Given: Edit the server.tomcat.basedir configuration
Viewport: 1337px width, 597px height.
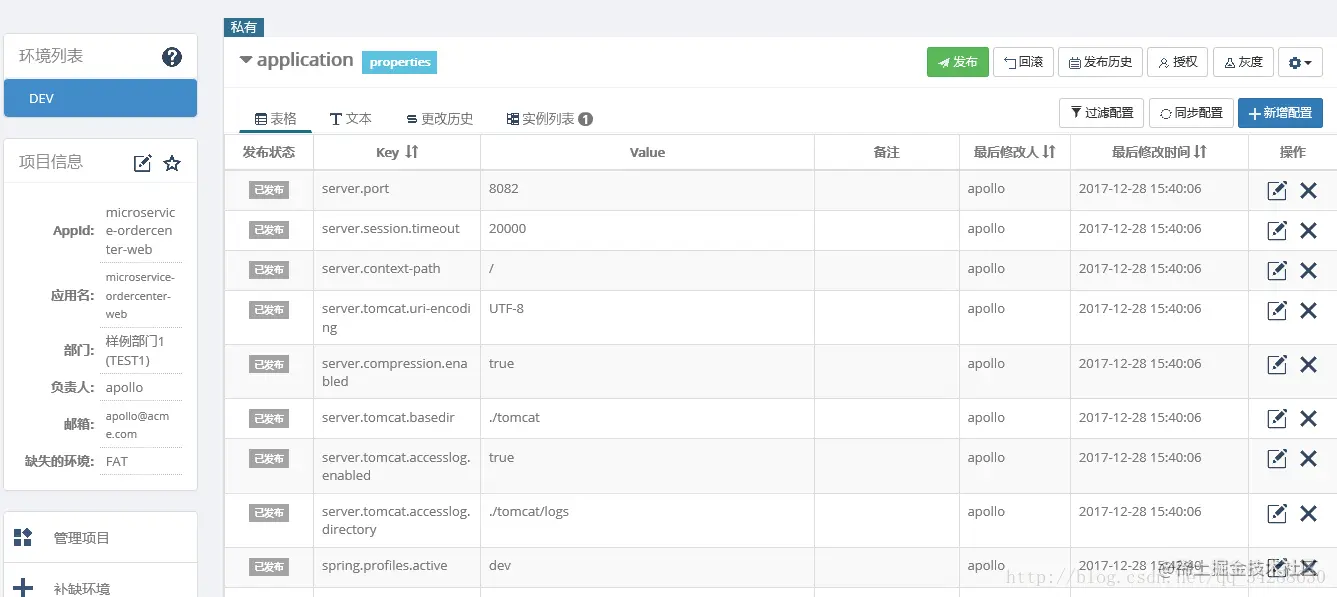Looking at the screenshot, I should pos(1276,419).
